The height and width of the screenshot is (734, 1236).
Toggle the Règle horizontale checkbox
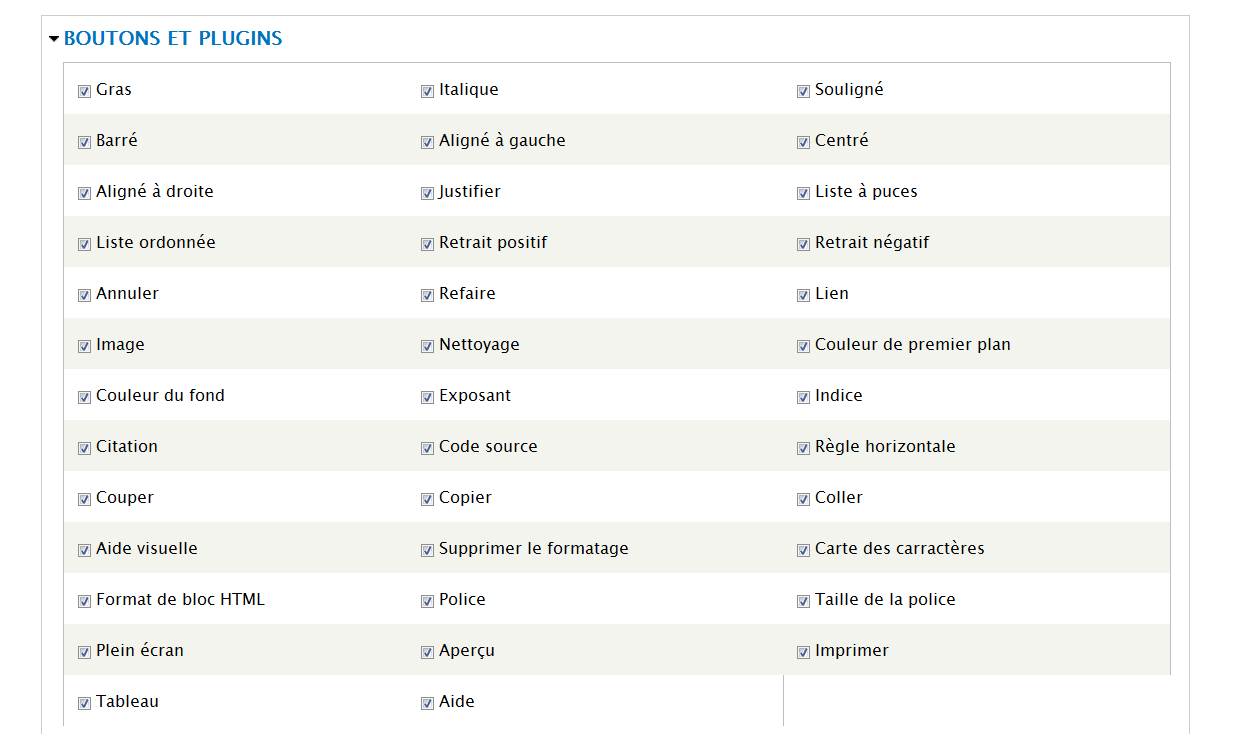804,448
